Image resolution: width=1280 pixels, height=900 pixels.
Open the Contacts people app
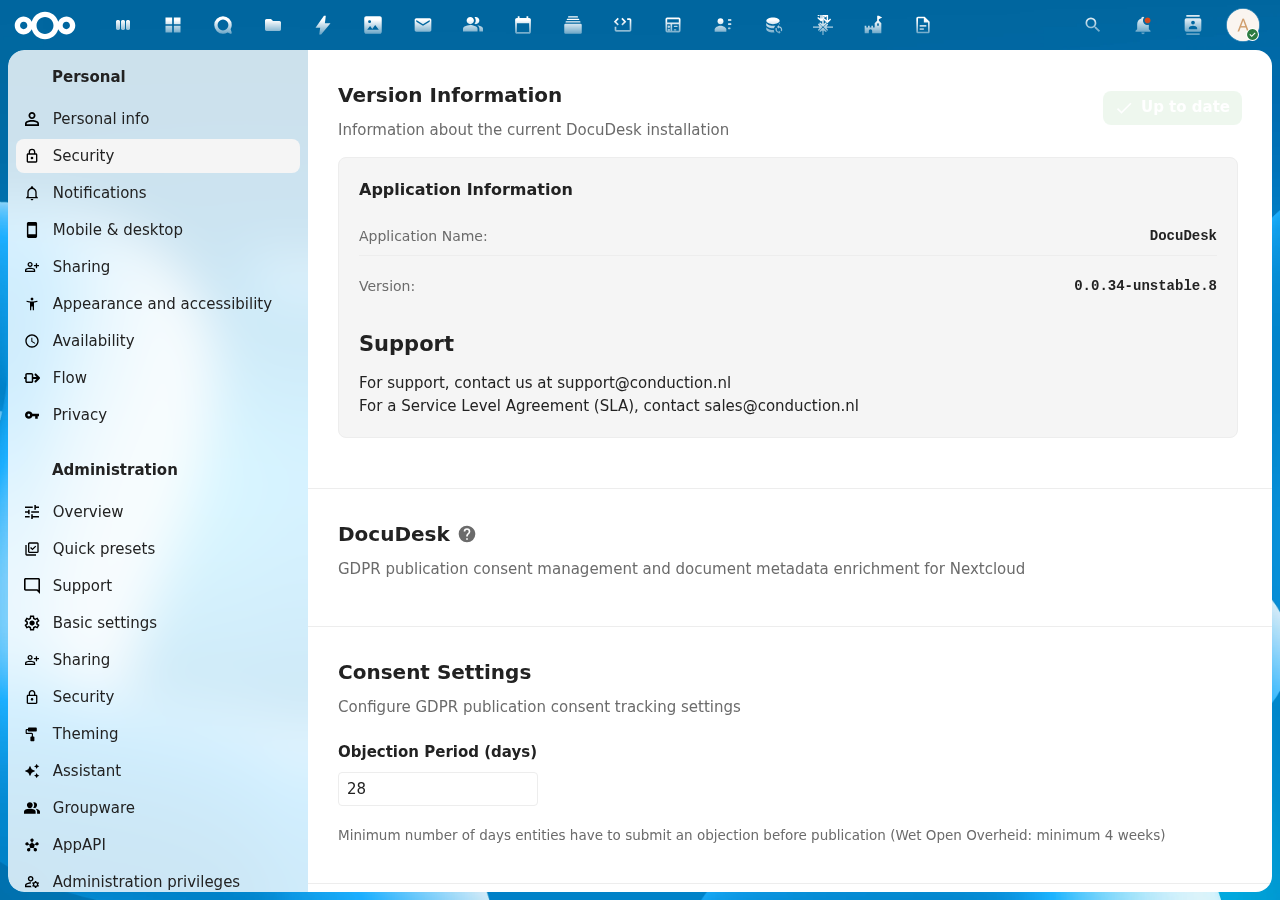pyautogui.click(x=473, y=25)
